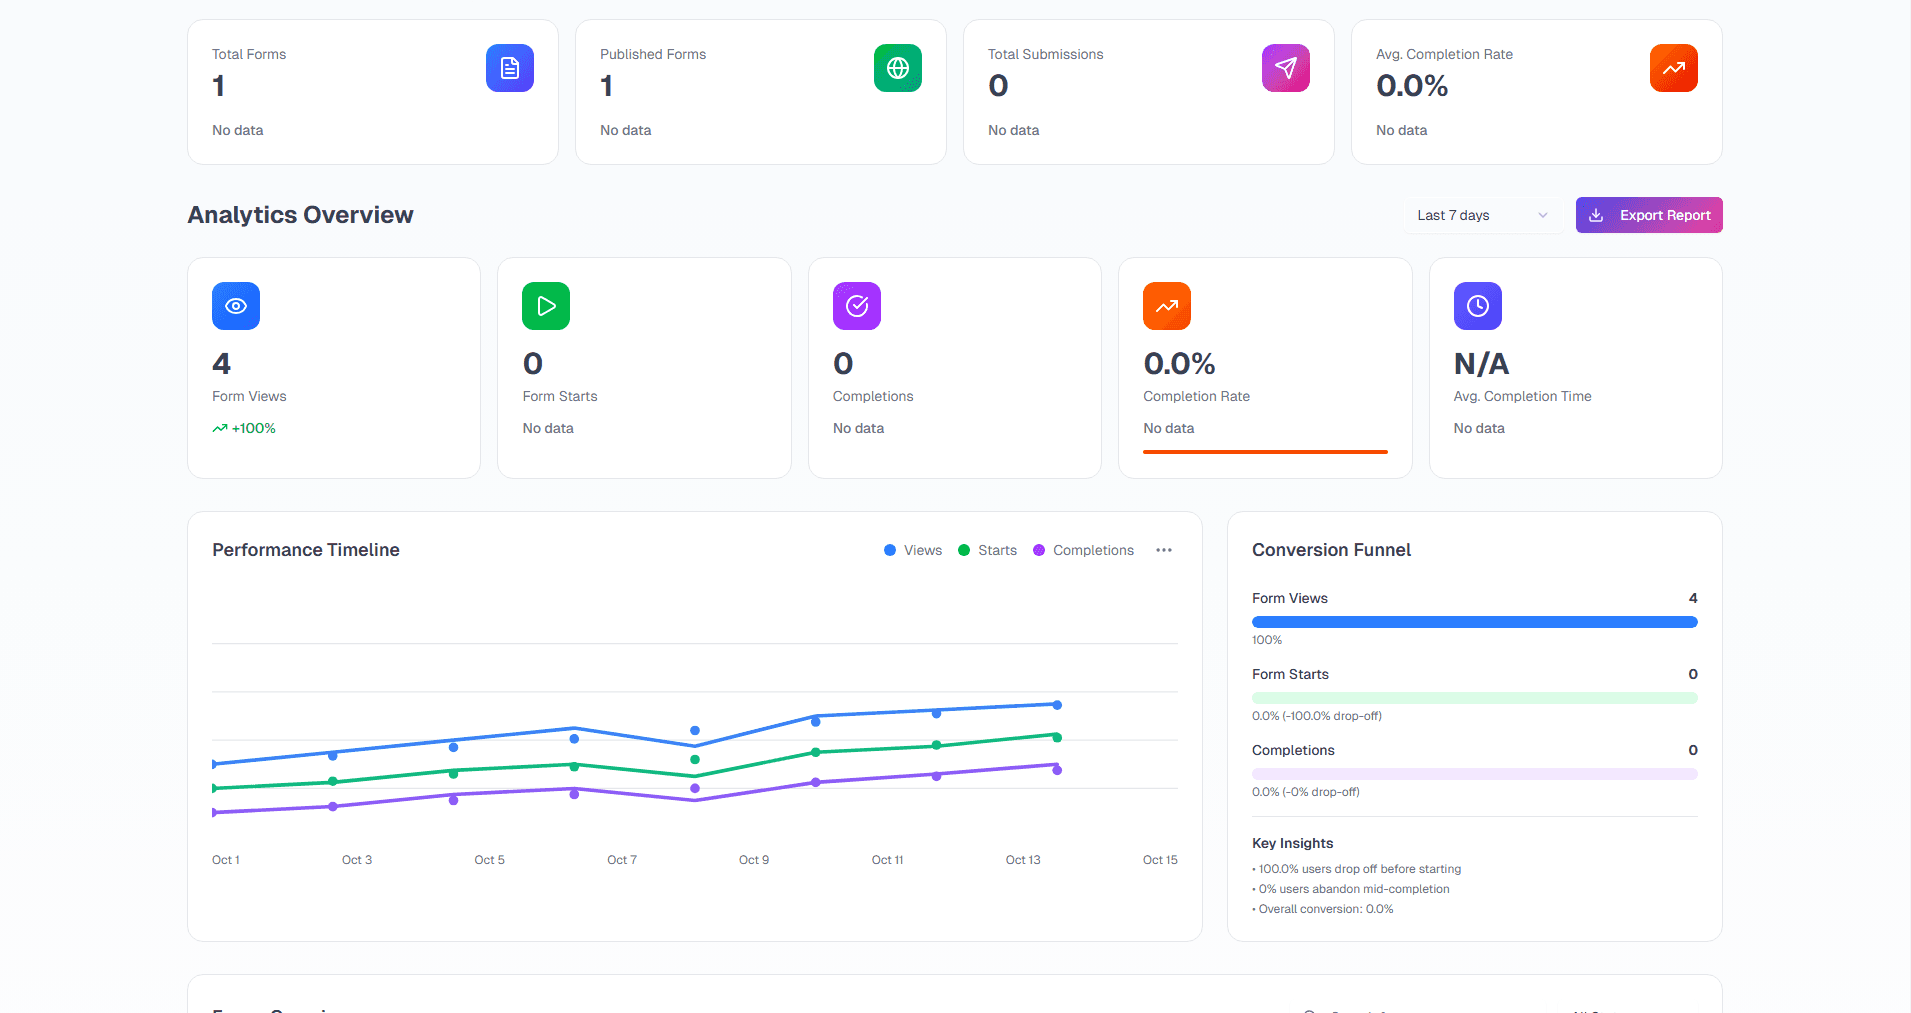Click the Total Submissions paper plane icon
This screenshot has height=1013, width=1911.
coord(1286,68)
